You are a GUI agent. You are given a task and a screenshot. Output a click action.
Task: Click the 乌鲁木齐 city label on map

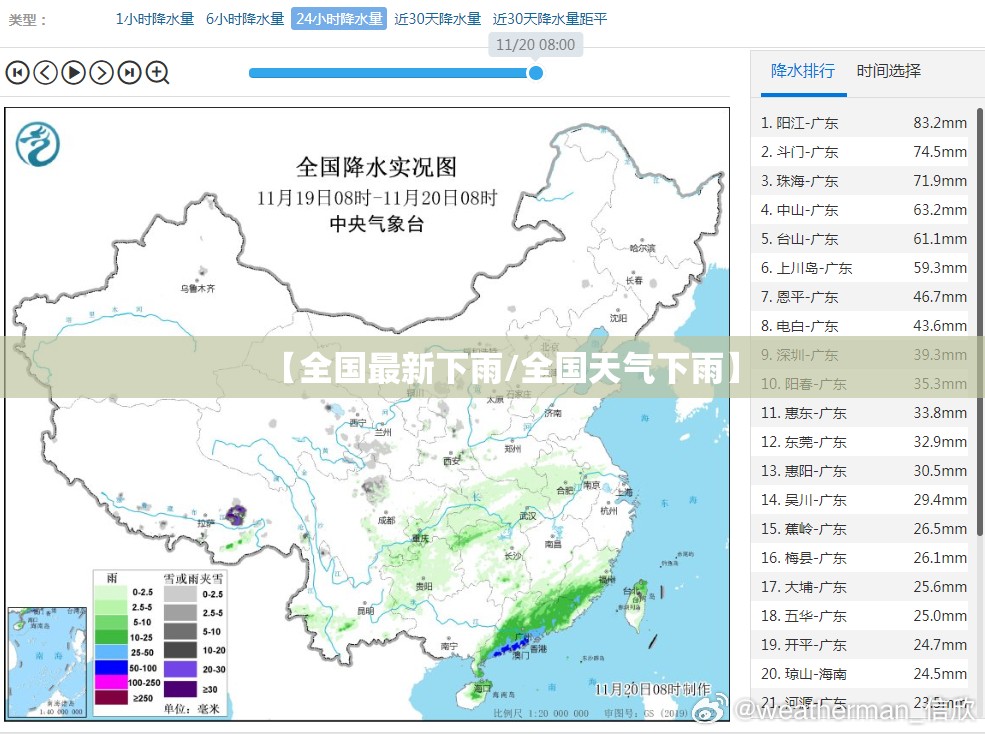coord(197,288)
